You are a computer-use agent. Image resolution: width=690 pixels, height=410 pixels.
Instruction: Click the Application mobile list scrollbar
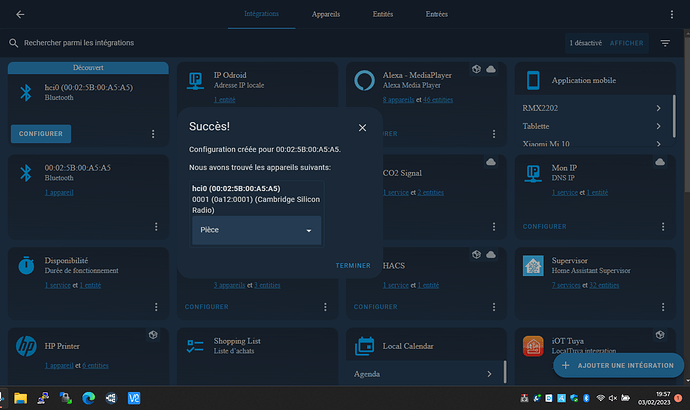[674, 116]
